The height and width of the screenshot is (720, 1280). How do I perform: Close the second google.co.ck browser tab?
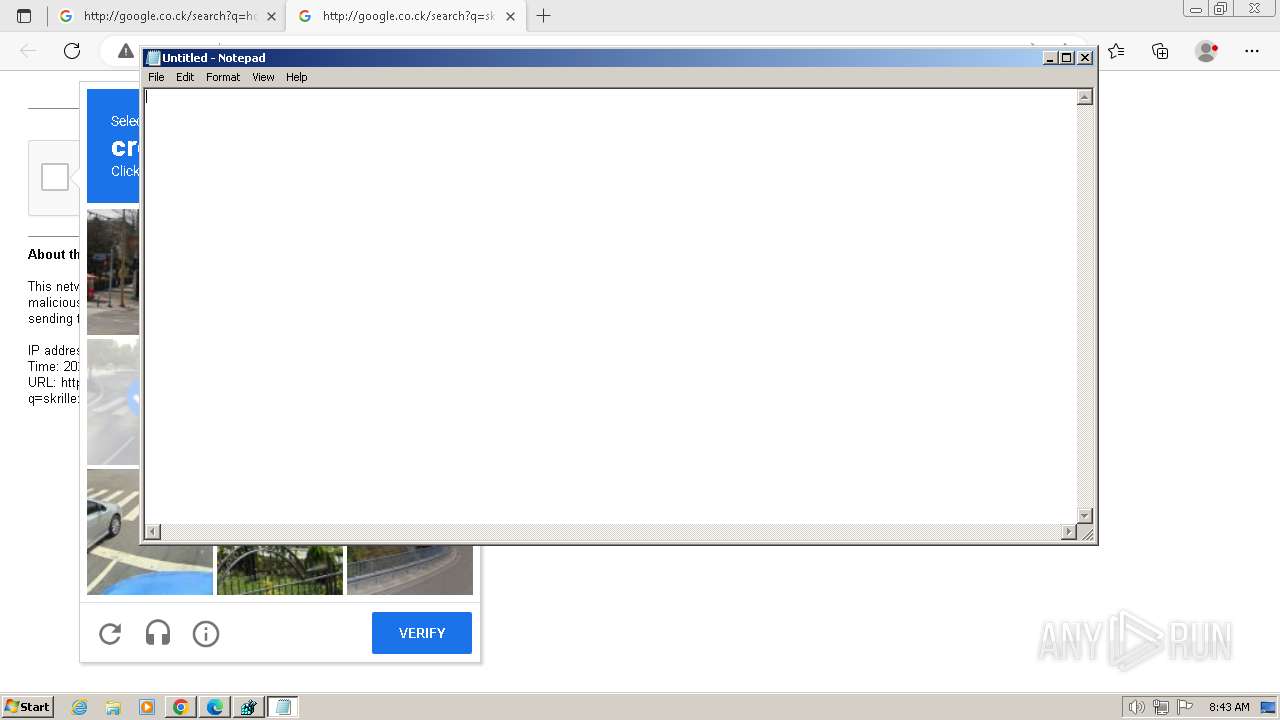tap(510, 16)
